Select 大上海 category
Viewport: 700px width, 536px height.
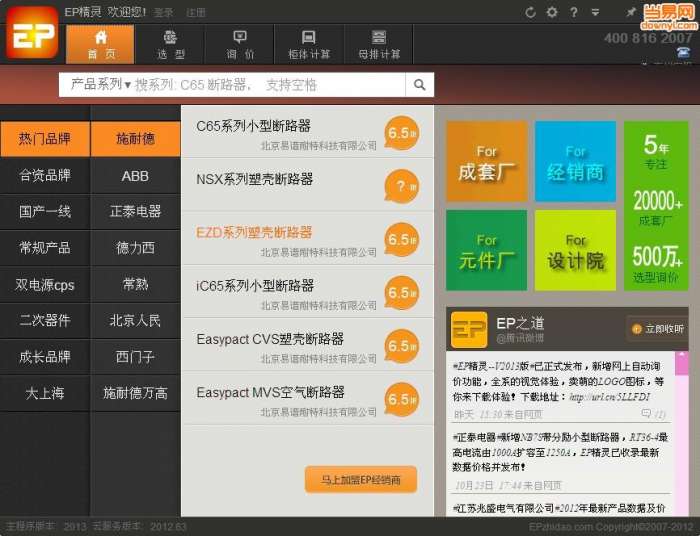coord(45,393)
